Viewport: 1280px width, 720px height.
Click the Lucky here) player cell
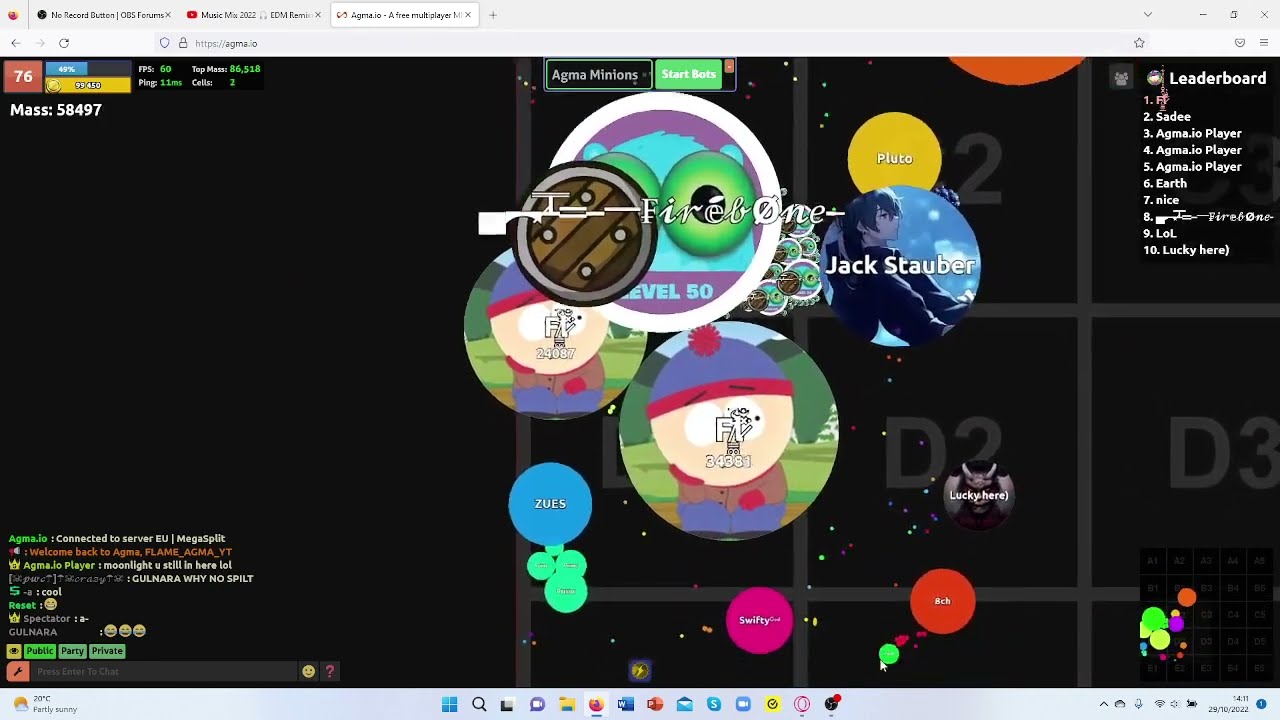(979, 495)
